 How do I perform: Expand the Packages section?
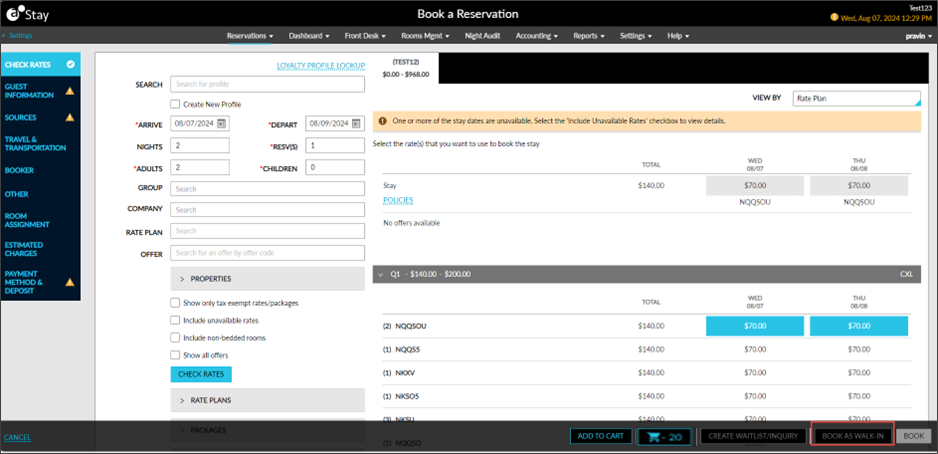point(267,429)
